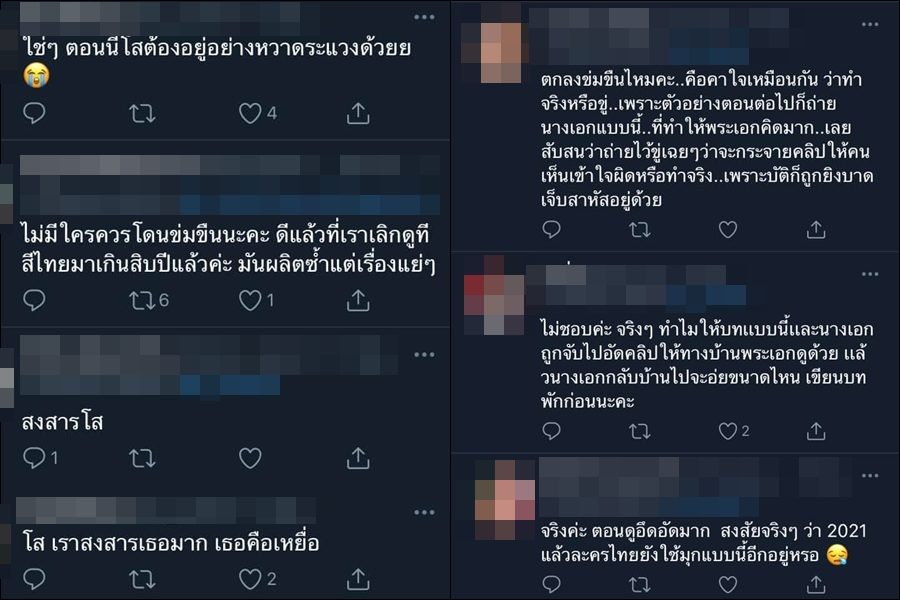Reply to tweet starting with ตกลงข่มขืนไหมคะ
Image resolution: width=900 pixels, height=600 pixels.
coord(551,229)
